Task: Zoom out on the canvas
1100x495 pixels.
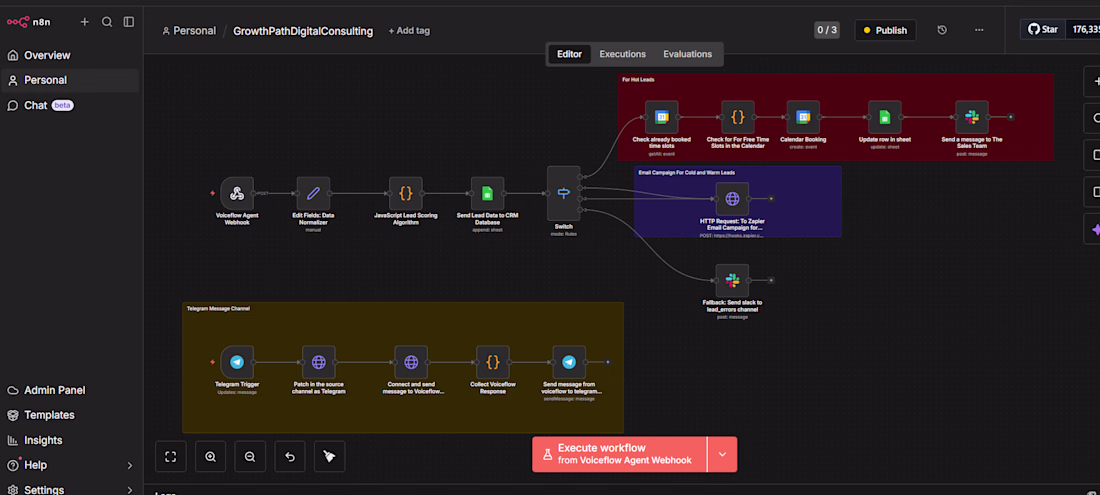Action: [250, 456]
